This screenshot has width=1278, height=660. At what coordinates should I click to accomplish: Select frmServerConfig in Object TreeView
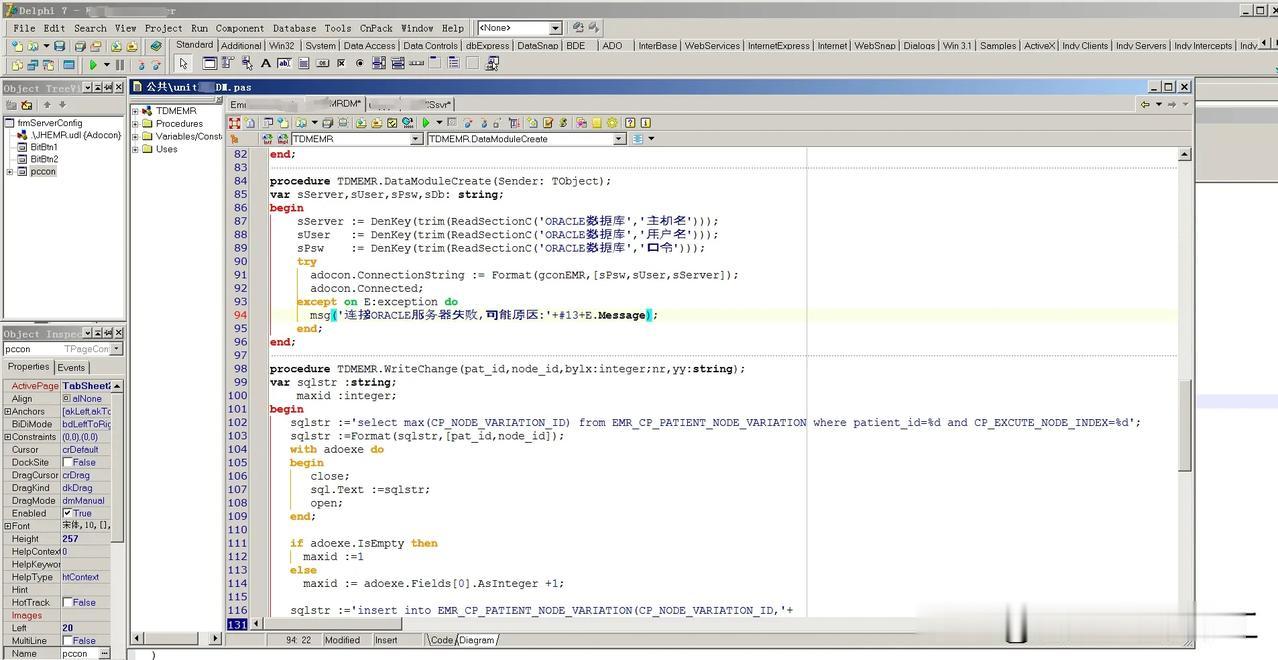pyautogui.click(x=50, y=123)
